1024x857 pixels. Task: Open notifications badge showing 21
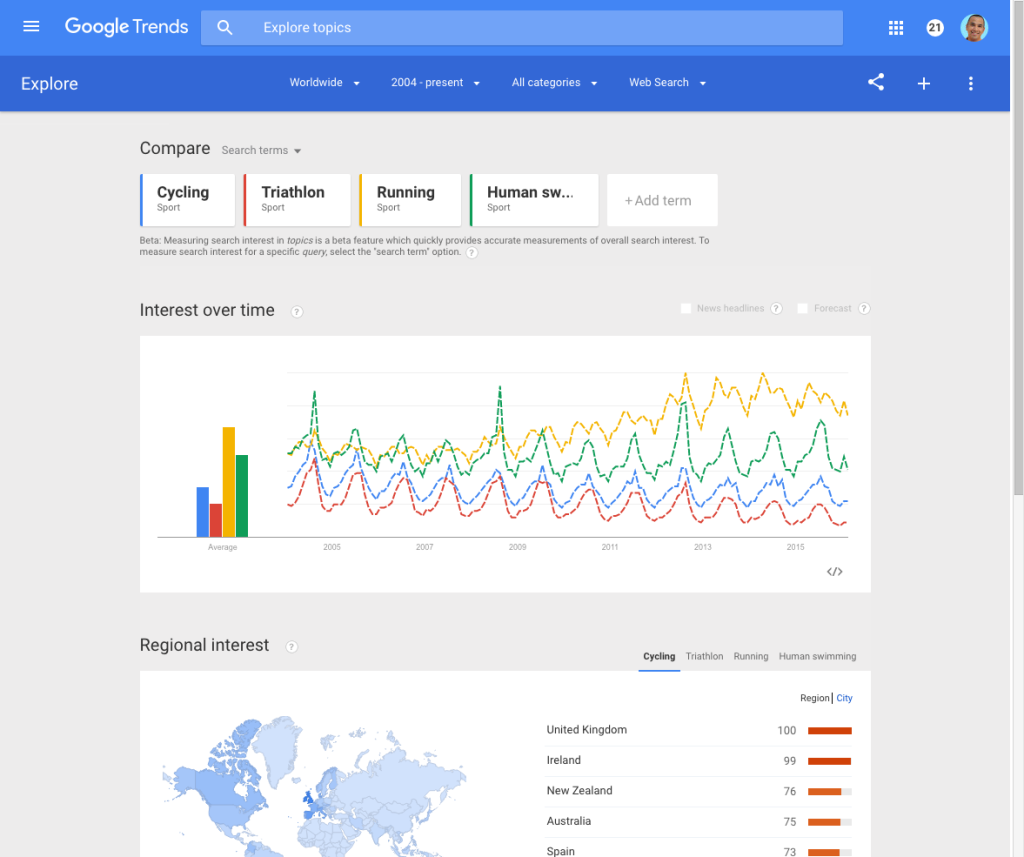(x=935, y=28)
